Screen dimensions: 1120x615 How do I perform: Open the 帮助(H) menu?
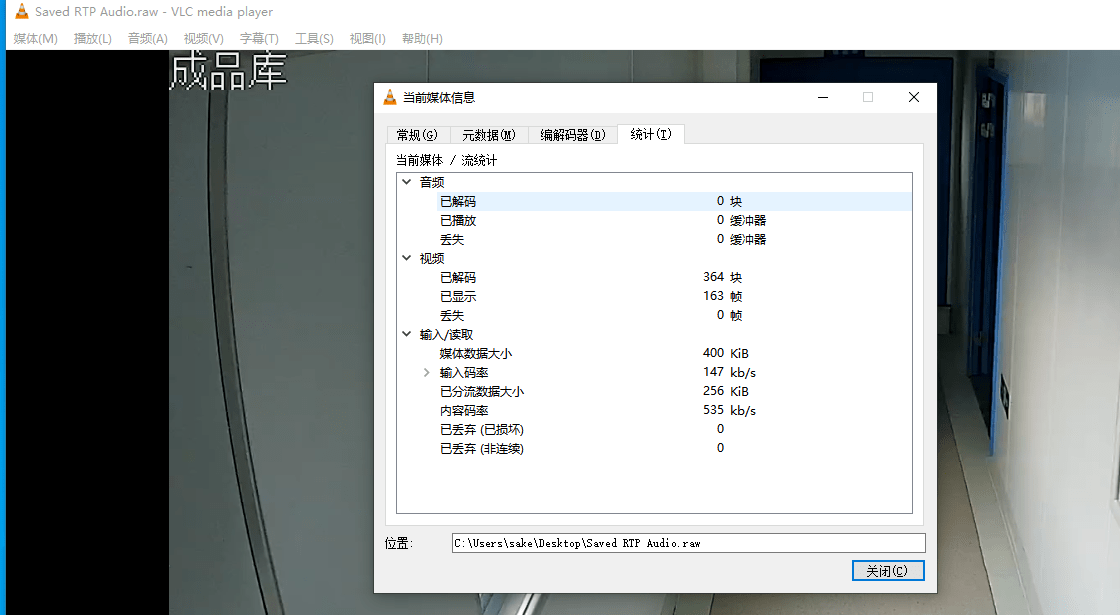coord(422,39)
